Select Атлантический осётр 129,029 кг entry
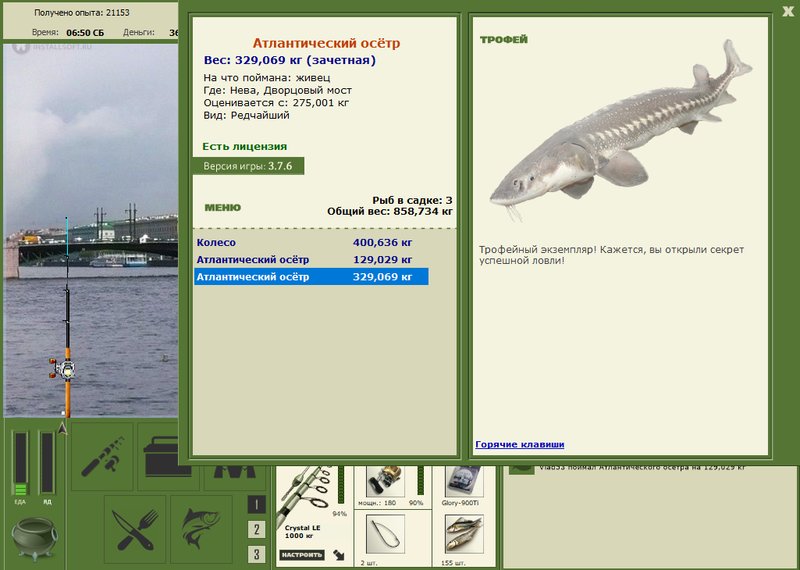The width and height of the screenshot is (800, 570). pos(311,260)
